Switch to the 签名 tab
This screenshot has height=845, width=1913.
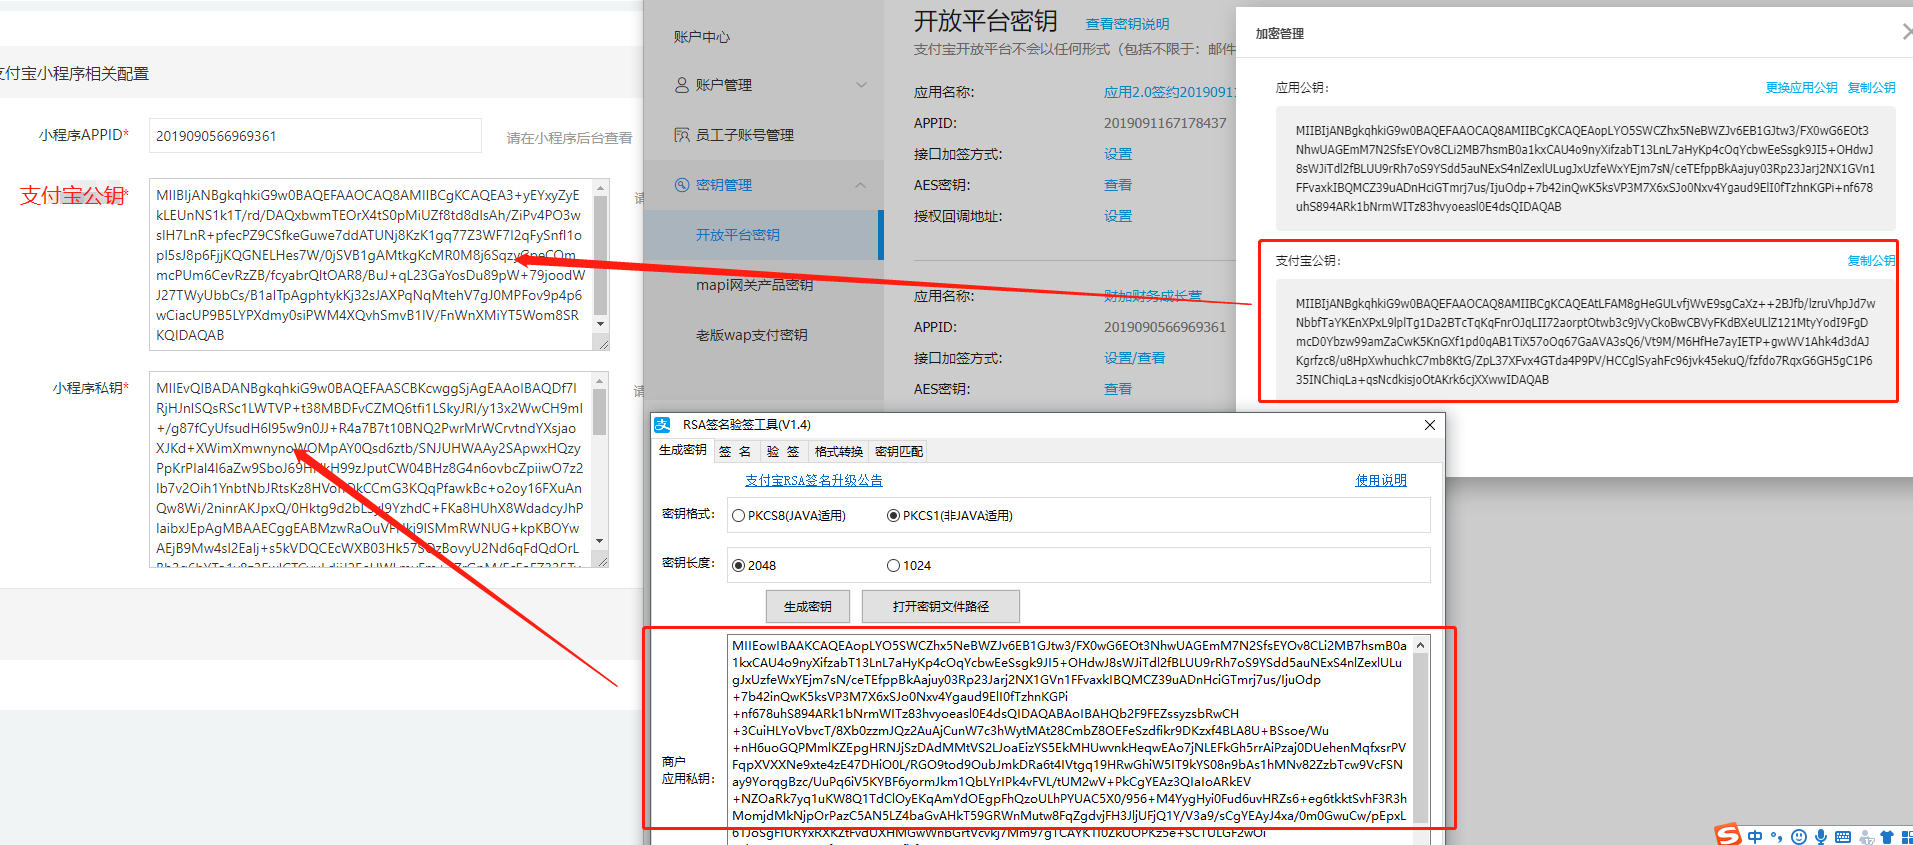(x=735, y=452)
